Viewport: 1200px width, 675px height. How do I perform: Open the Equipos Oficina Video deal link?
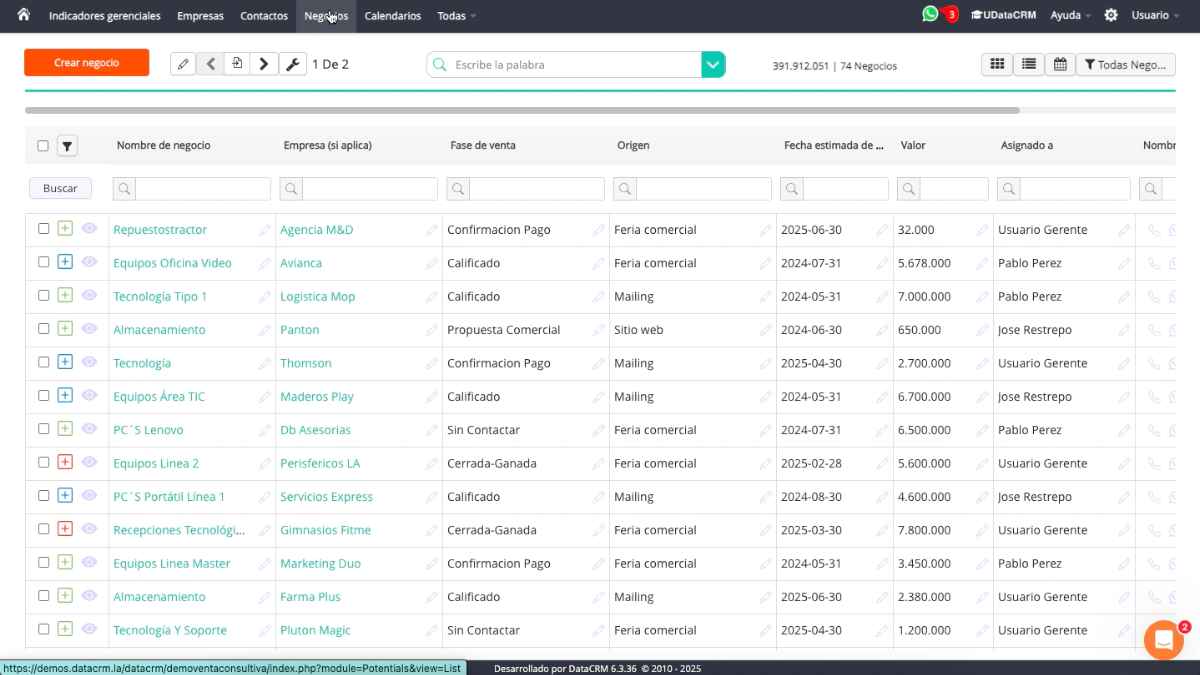tap(172, 263)
